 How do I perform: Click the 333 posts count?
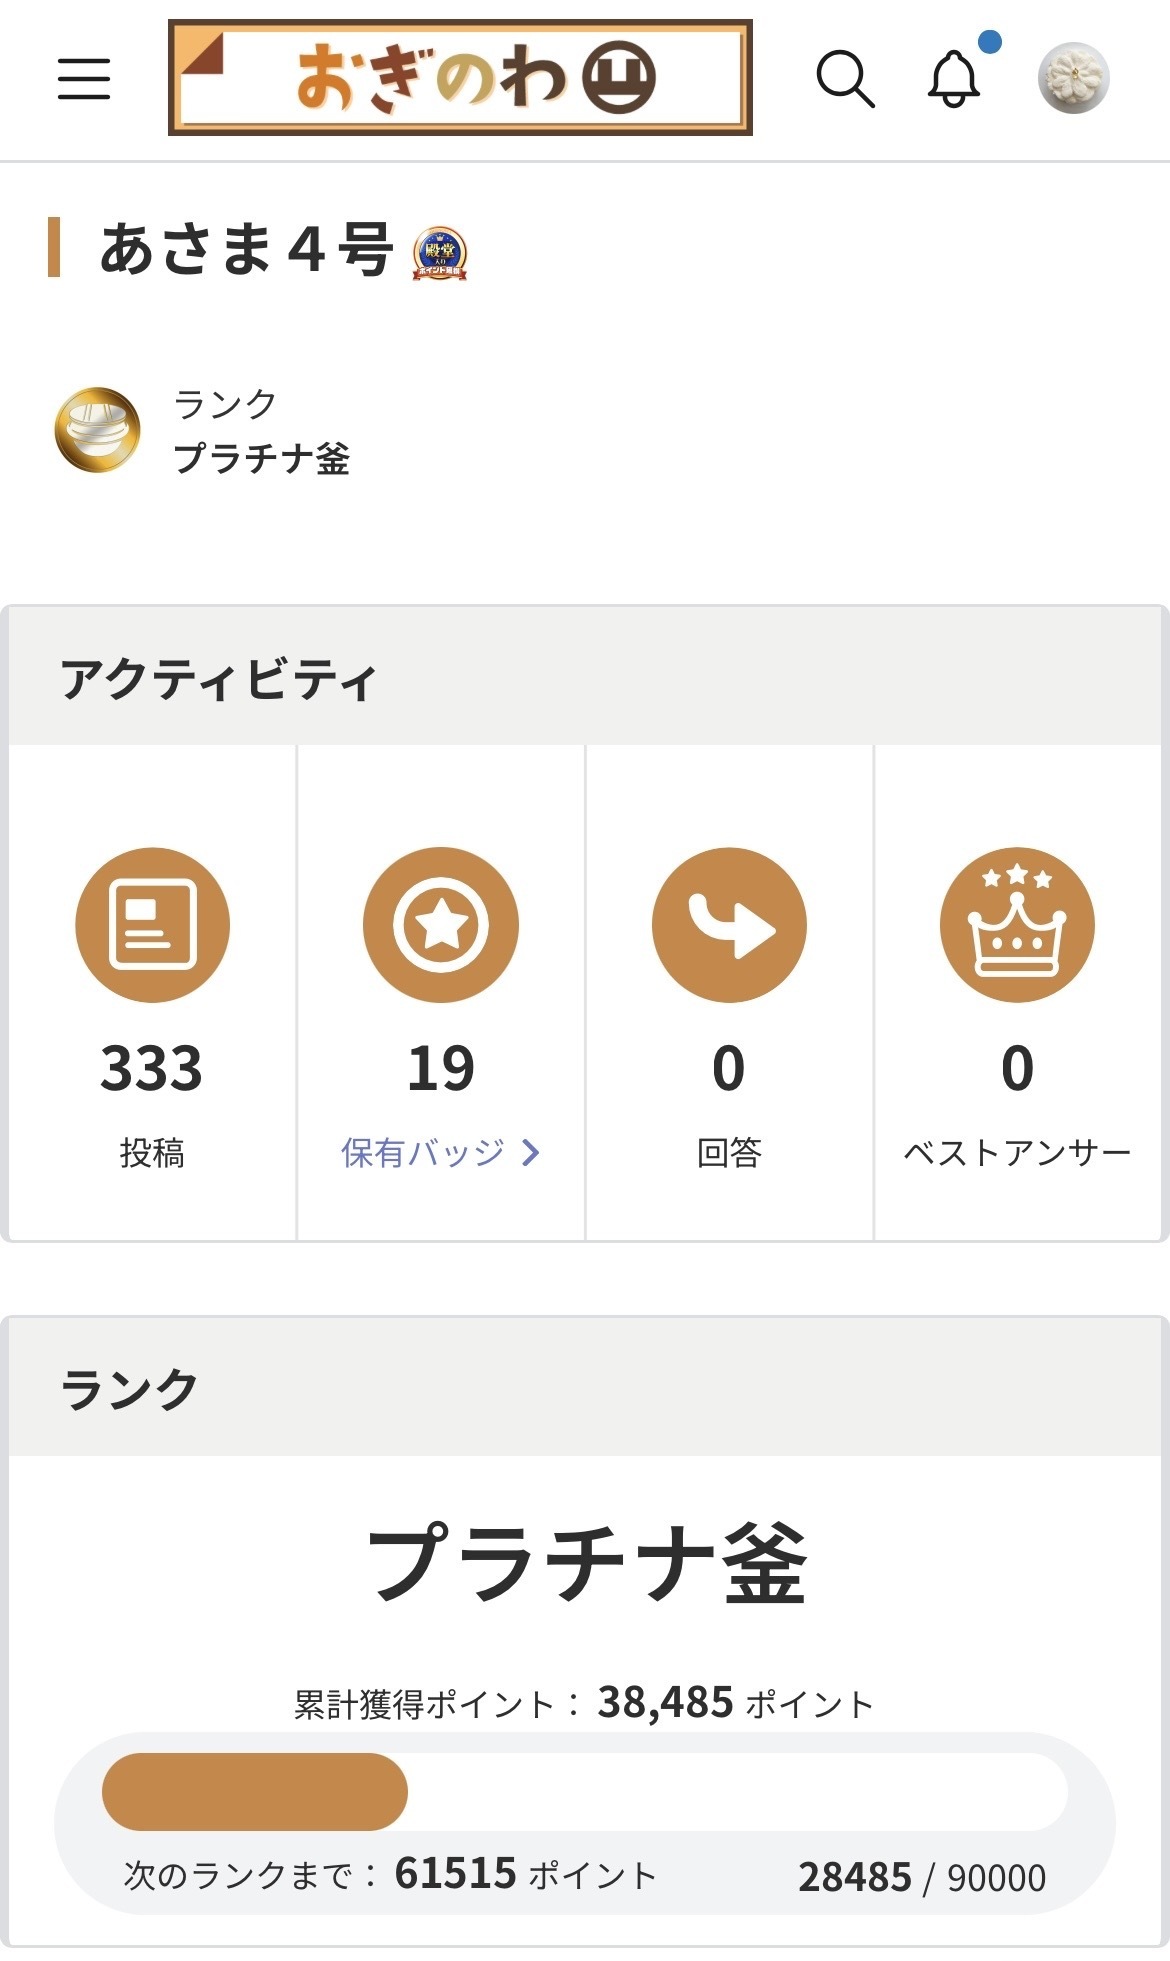click(x=152, y=1068)
